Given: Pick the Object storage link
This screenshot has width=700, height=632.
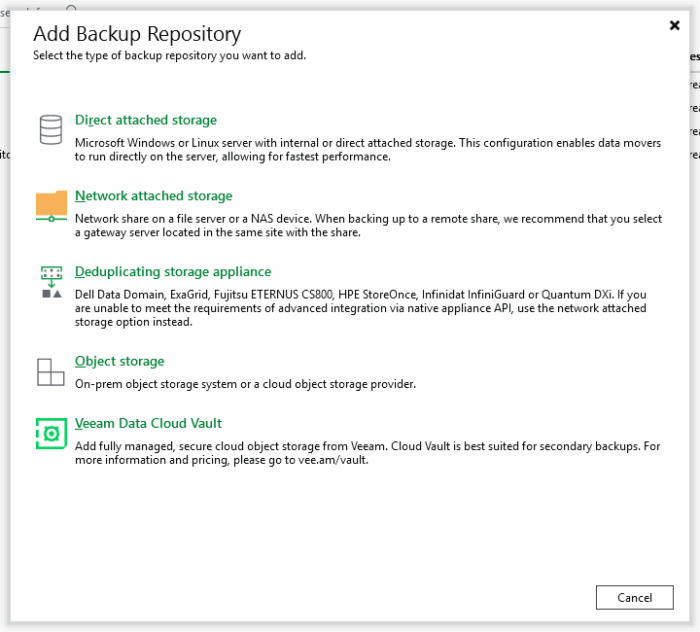Looking at the screenshot, I should click(119, 361).
